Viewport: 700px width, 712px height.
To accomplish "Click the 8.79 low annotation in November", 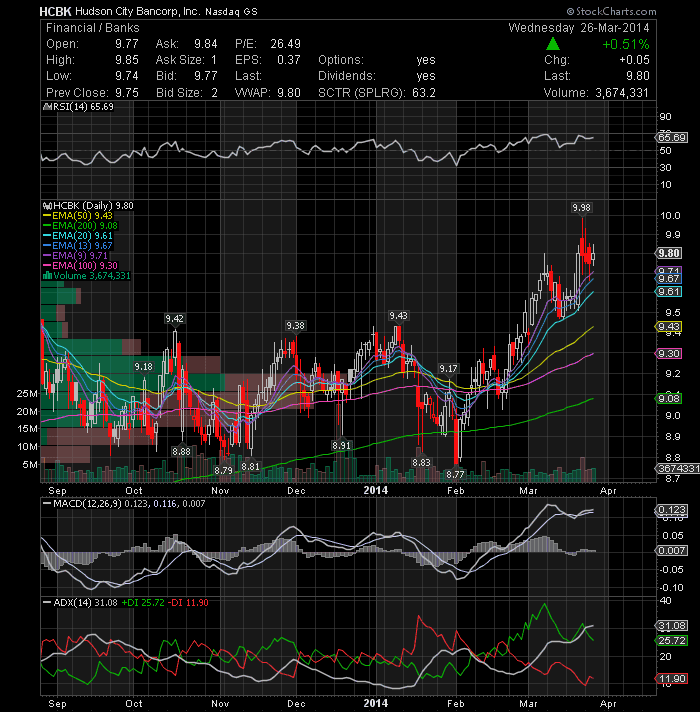I will 223,470.
